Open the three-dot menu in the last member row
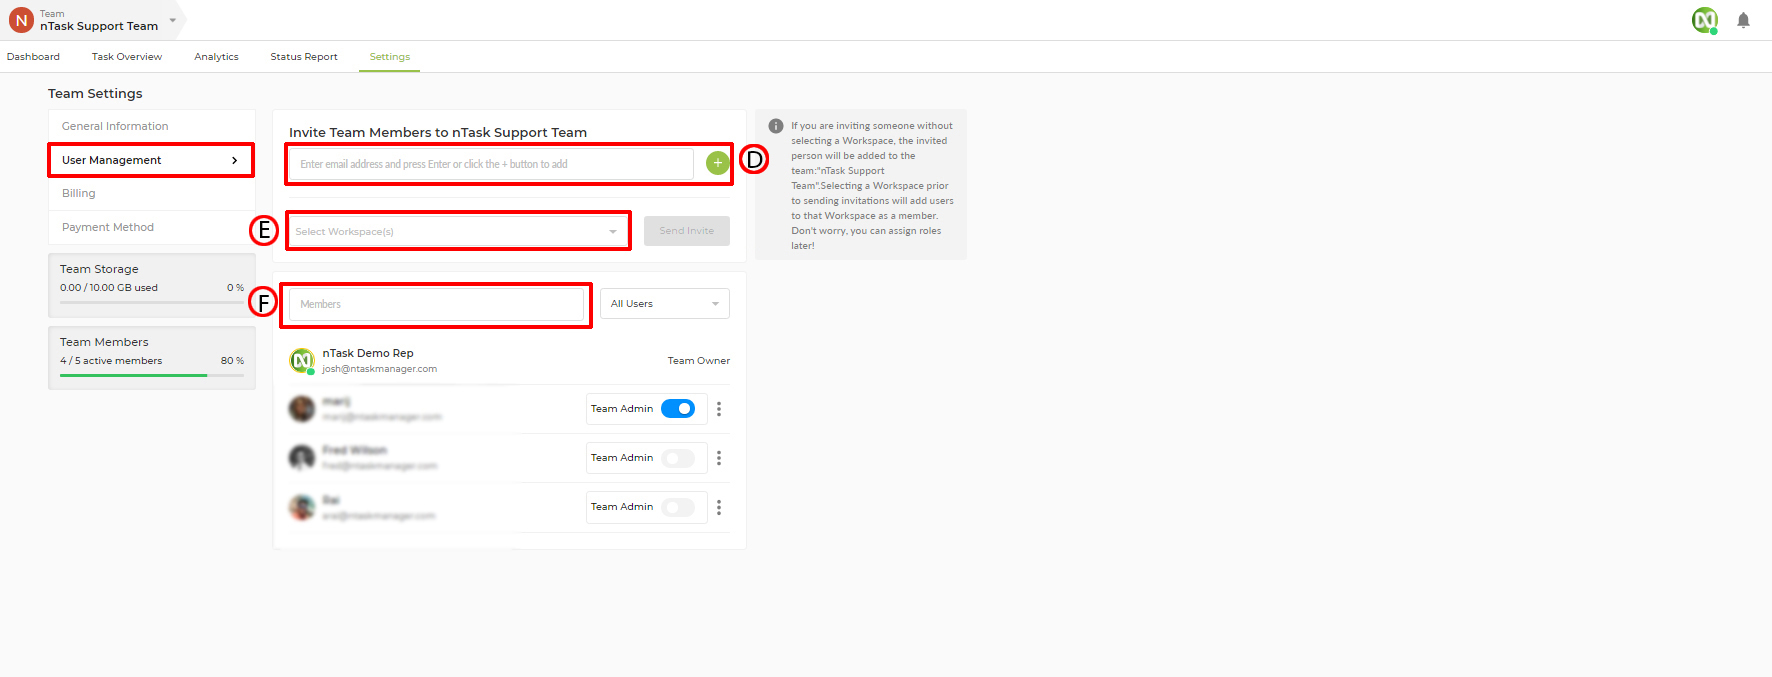Screen dimensions: 1772x677 pos(719,507)
